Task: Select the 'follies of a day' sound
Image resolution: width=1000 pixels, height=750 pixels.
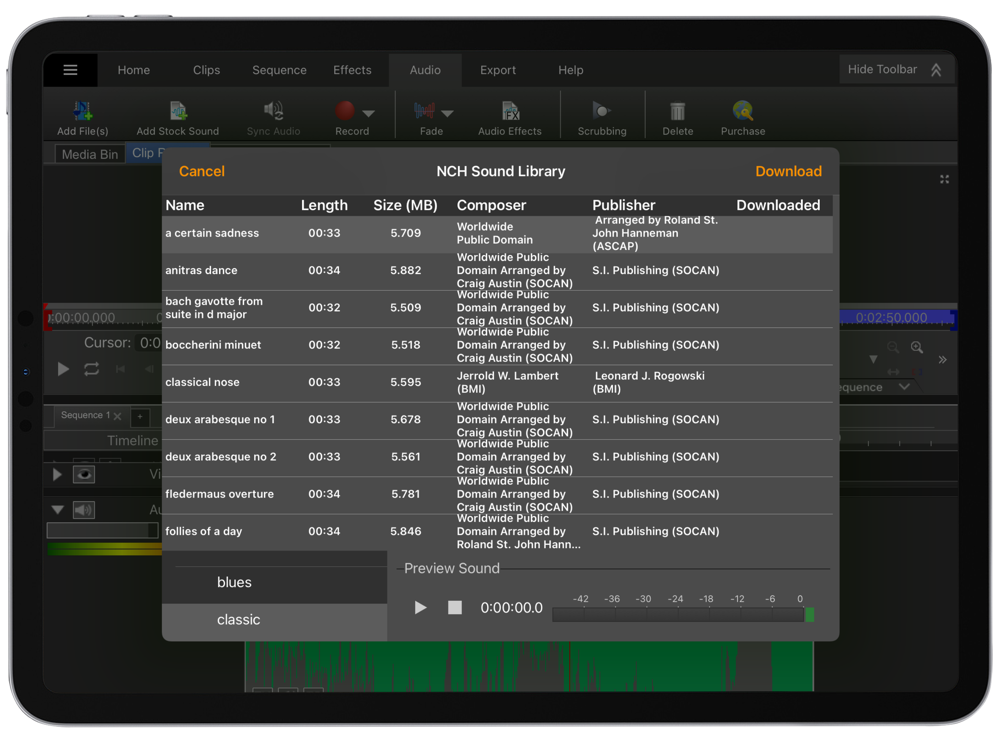Action: pyautogui.click(x=497, y=531)
